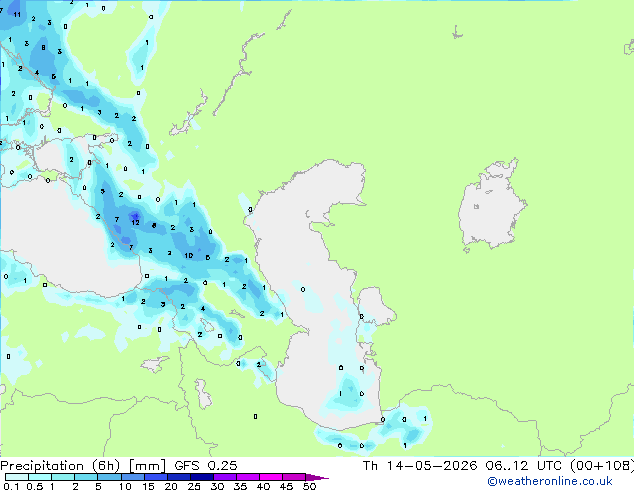Click the legend label '45'
The height and width of the screenshot is (490, 634).
coord(286,486)
